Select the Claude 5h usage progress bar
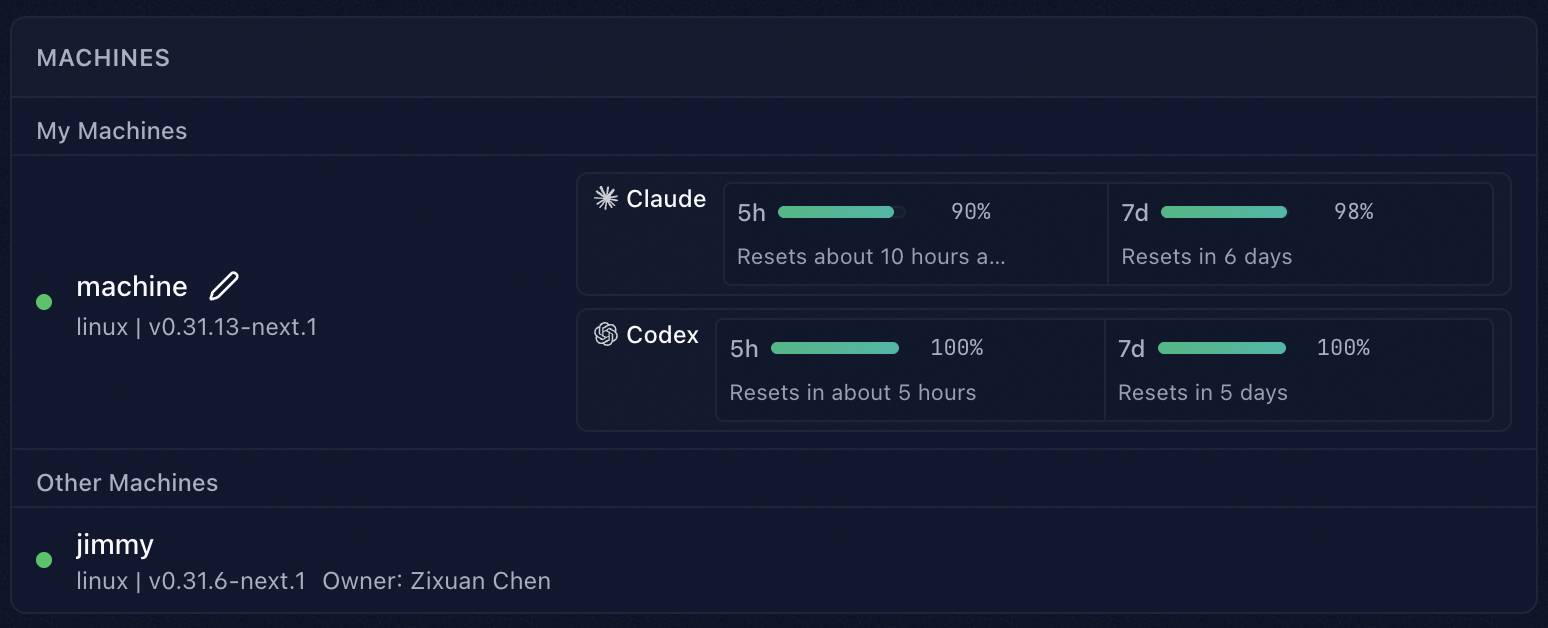1548x628 pixels. click(841, 212)
